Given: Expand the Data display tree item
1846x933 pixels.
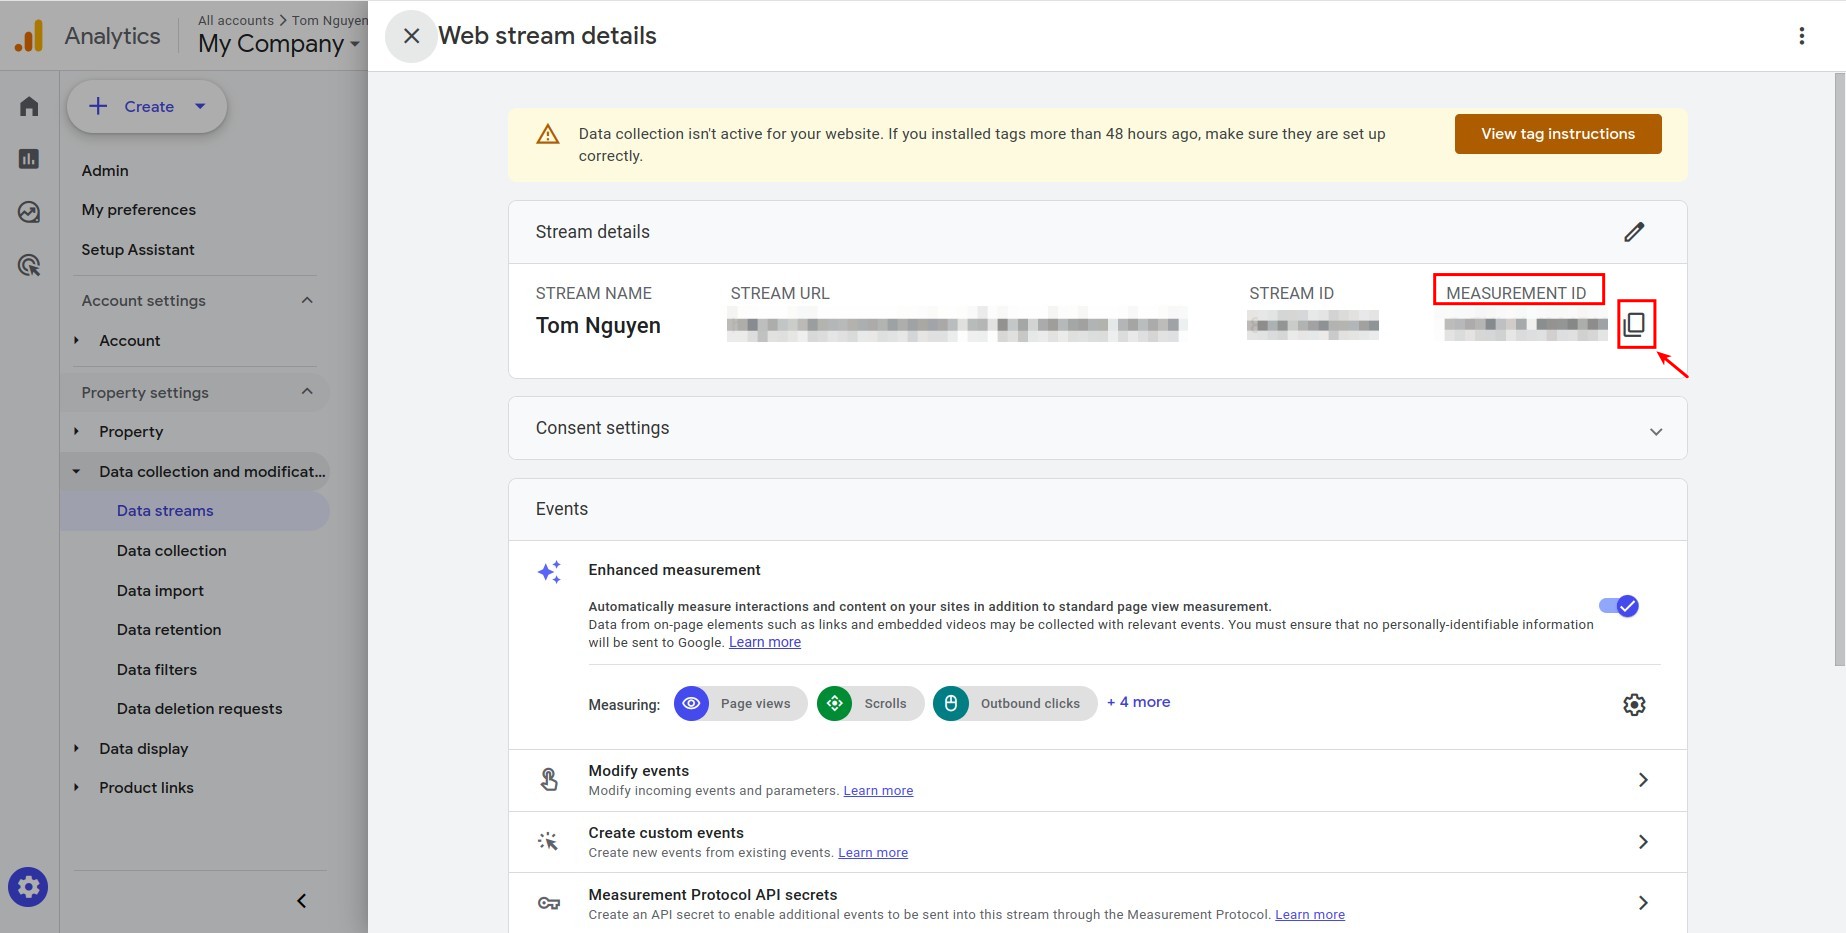Looking at the screenshot, I should pyautogui.click(x=76, y=748).
